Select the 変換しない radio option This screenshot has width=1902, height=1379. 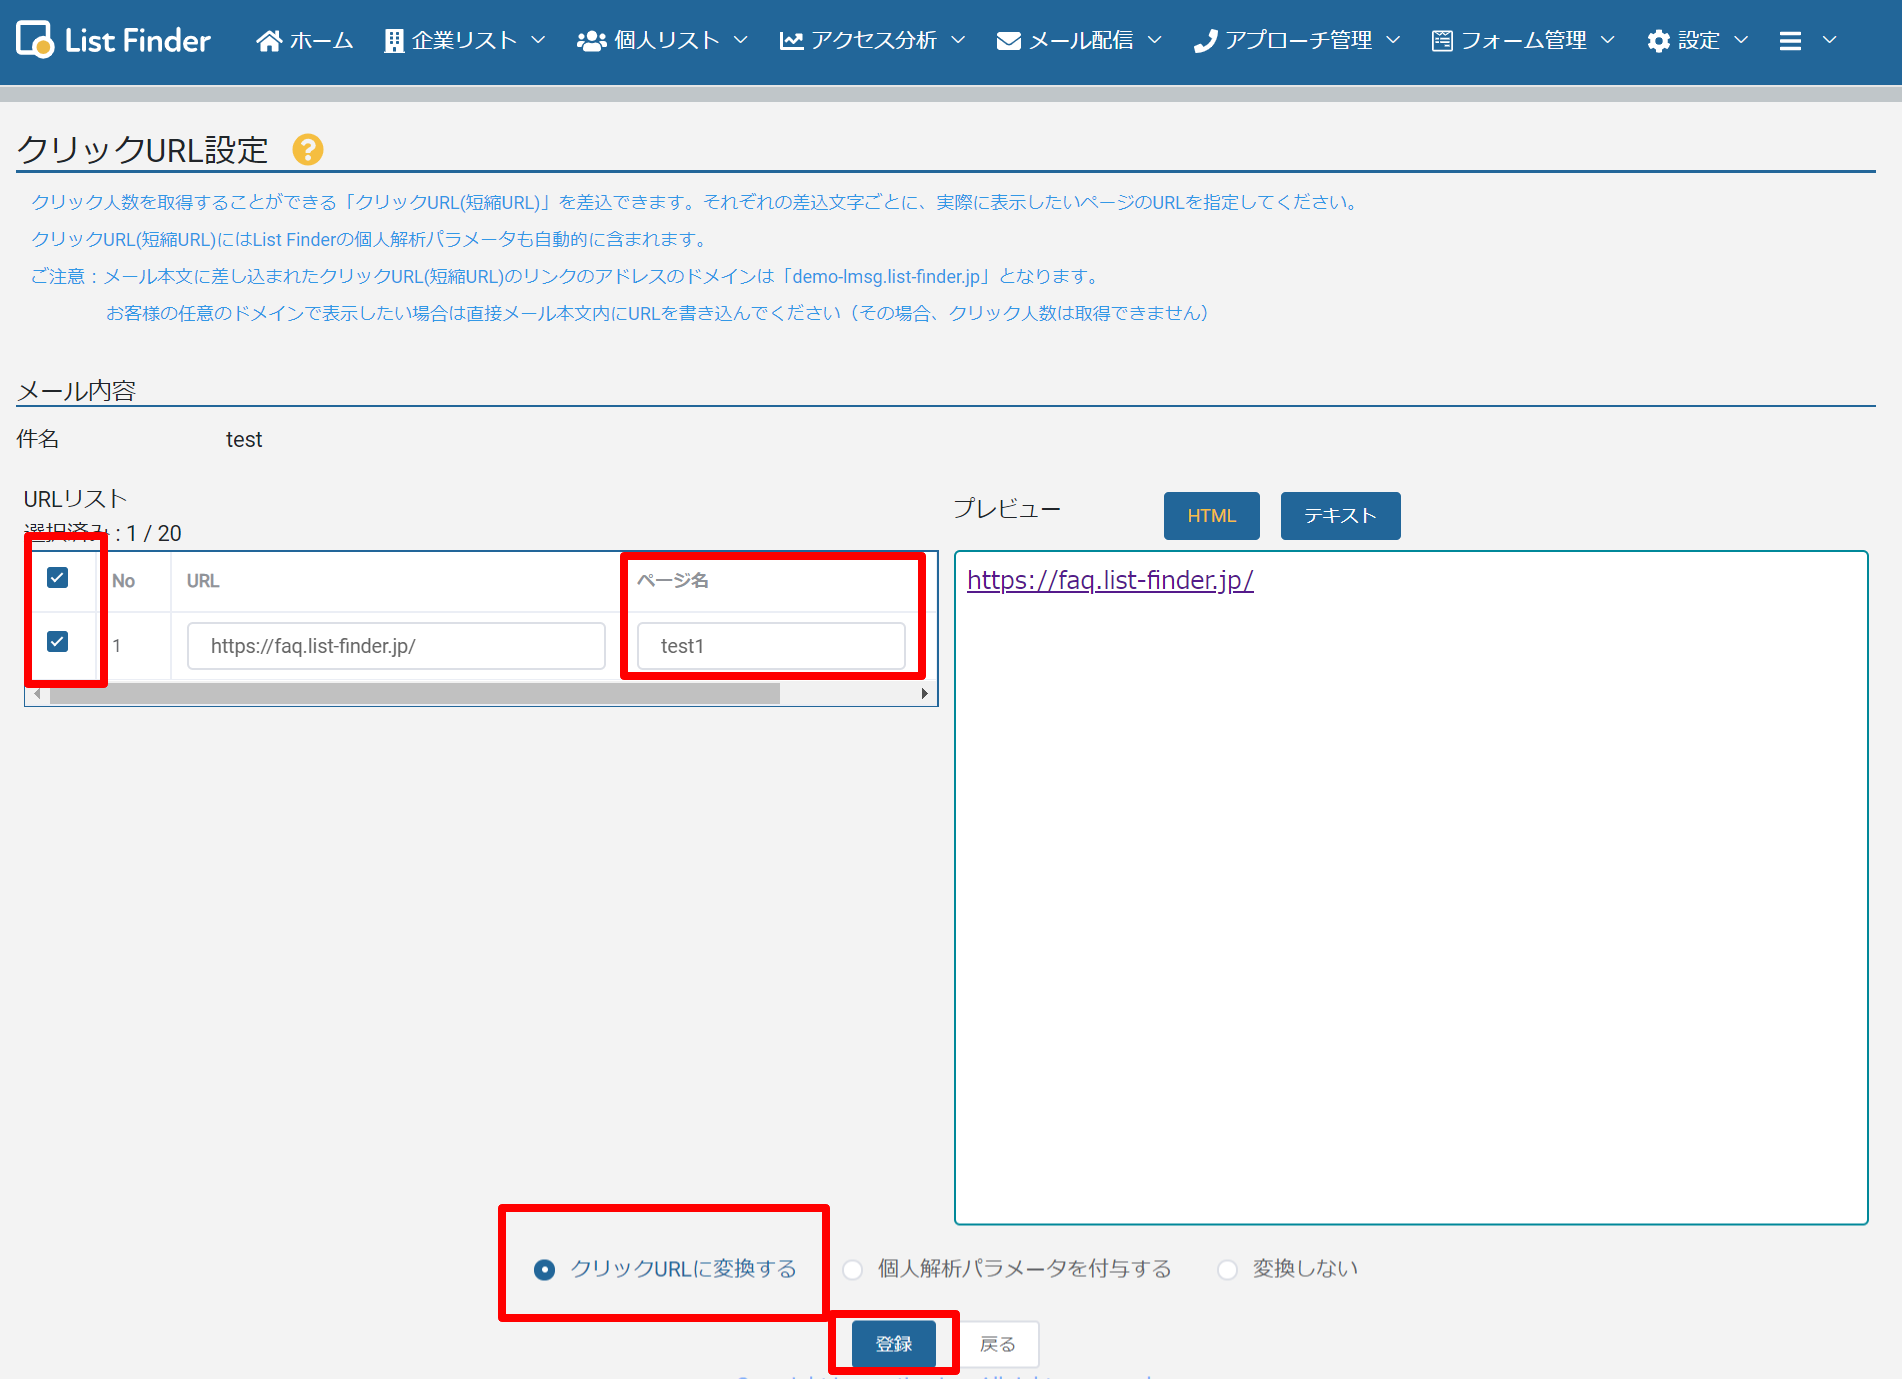(x=1227, y=1270)
